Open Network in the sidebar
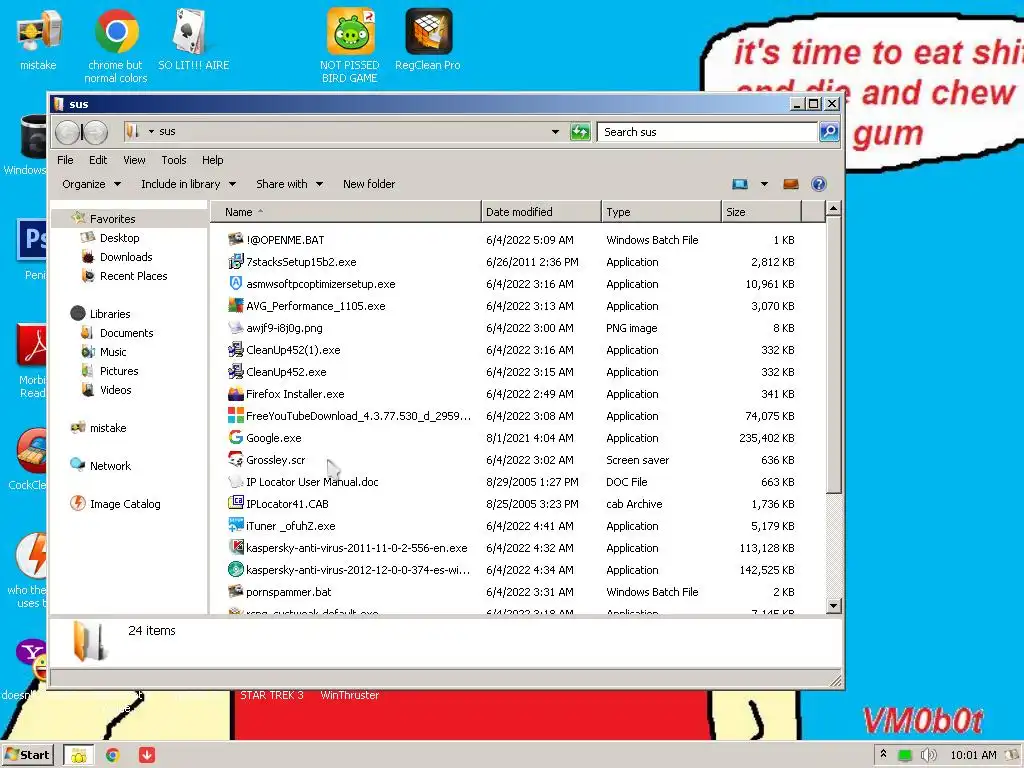This screenshot has height=768, width=1024. coord(110,466)
